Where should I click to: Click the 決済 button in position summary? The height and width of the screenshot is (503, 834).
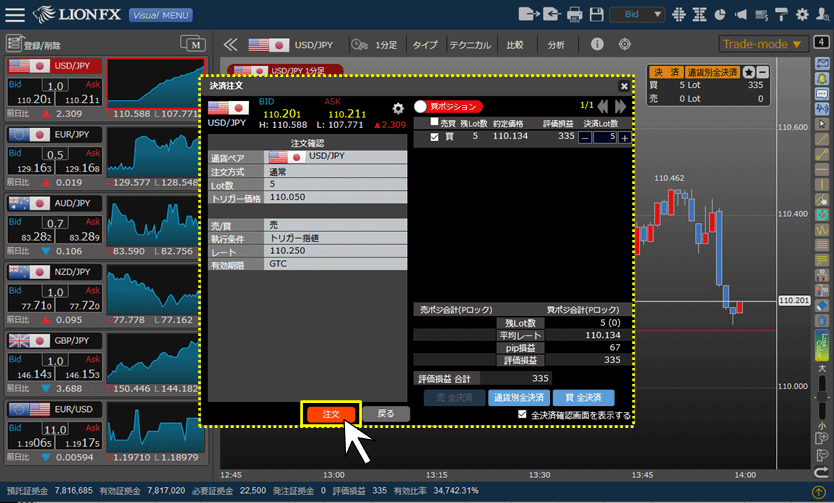[666, 72]
